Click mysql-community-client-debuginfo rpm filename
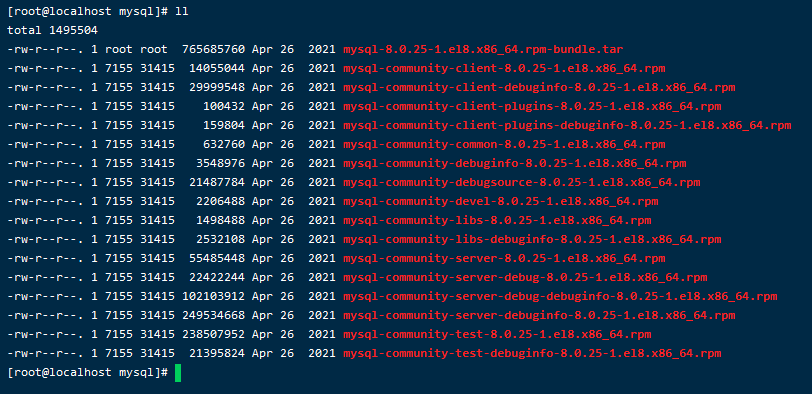 (539, 87)
